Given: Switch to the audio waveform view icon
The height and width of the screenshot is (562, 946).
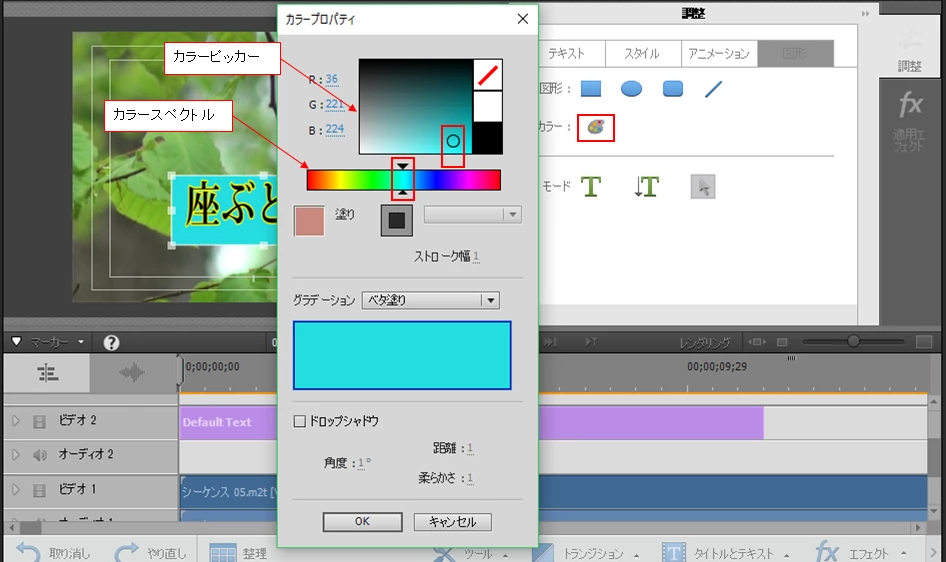Looking at the screenshot, I should [x=132, y=373].
